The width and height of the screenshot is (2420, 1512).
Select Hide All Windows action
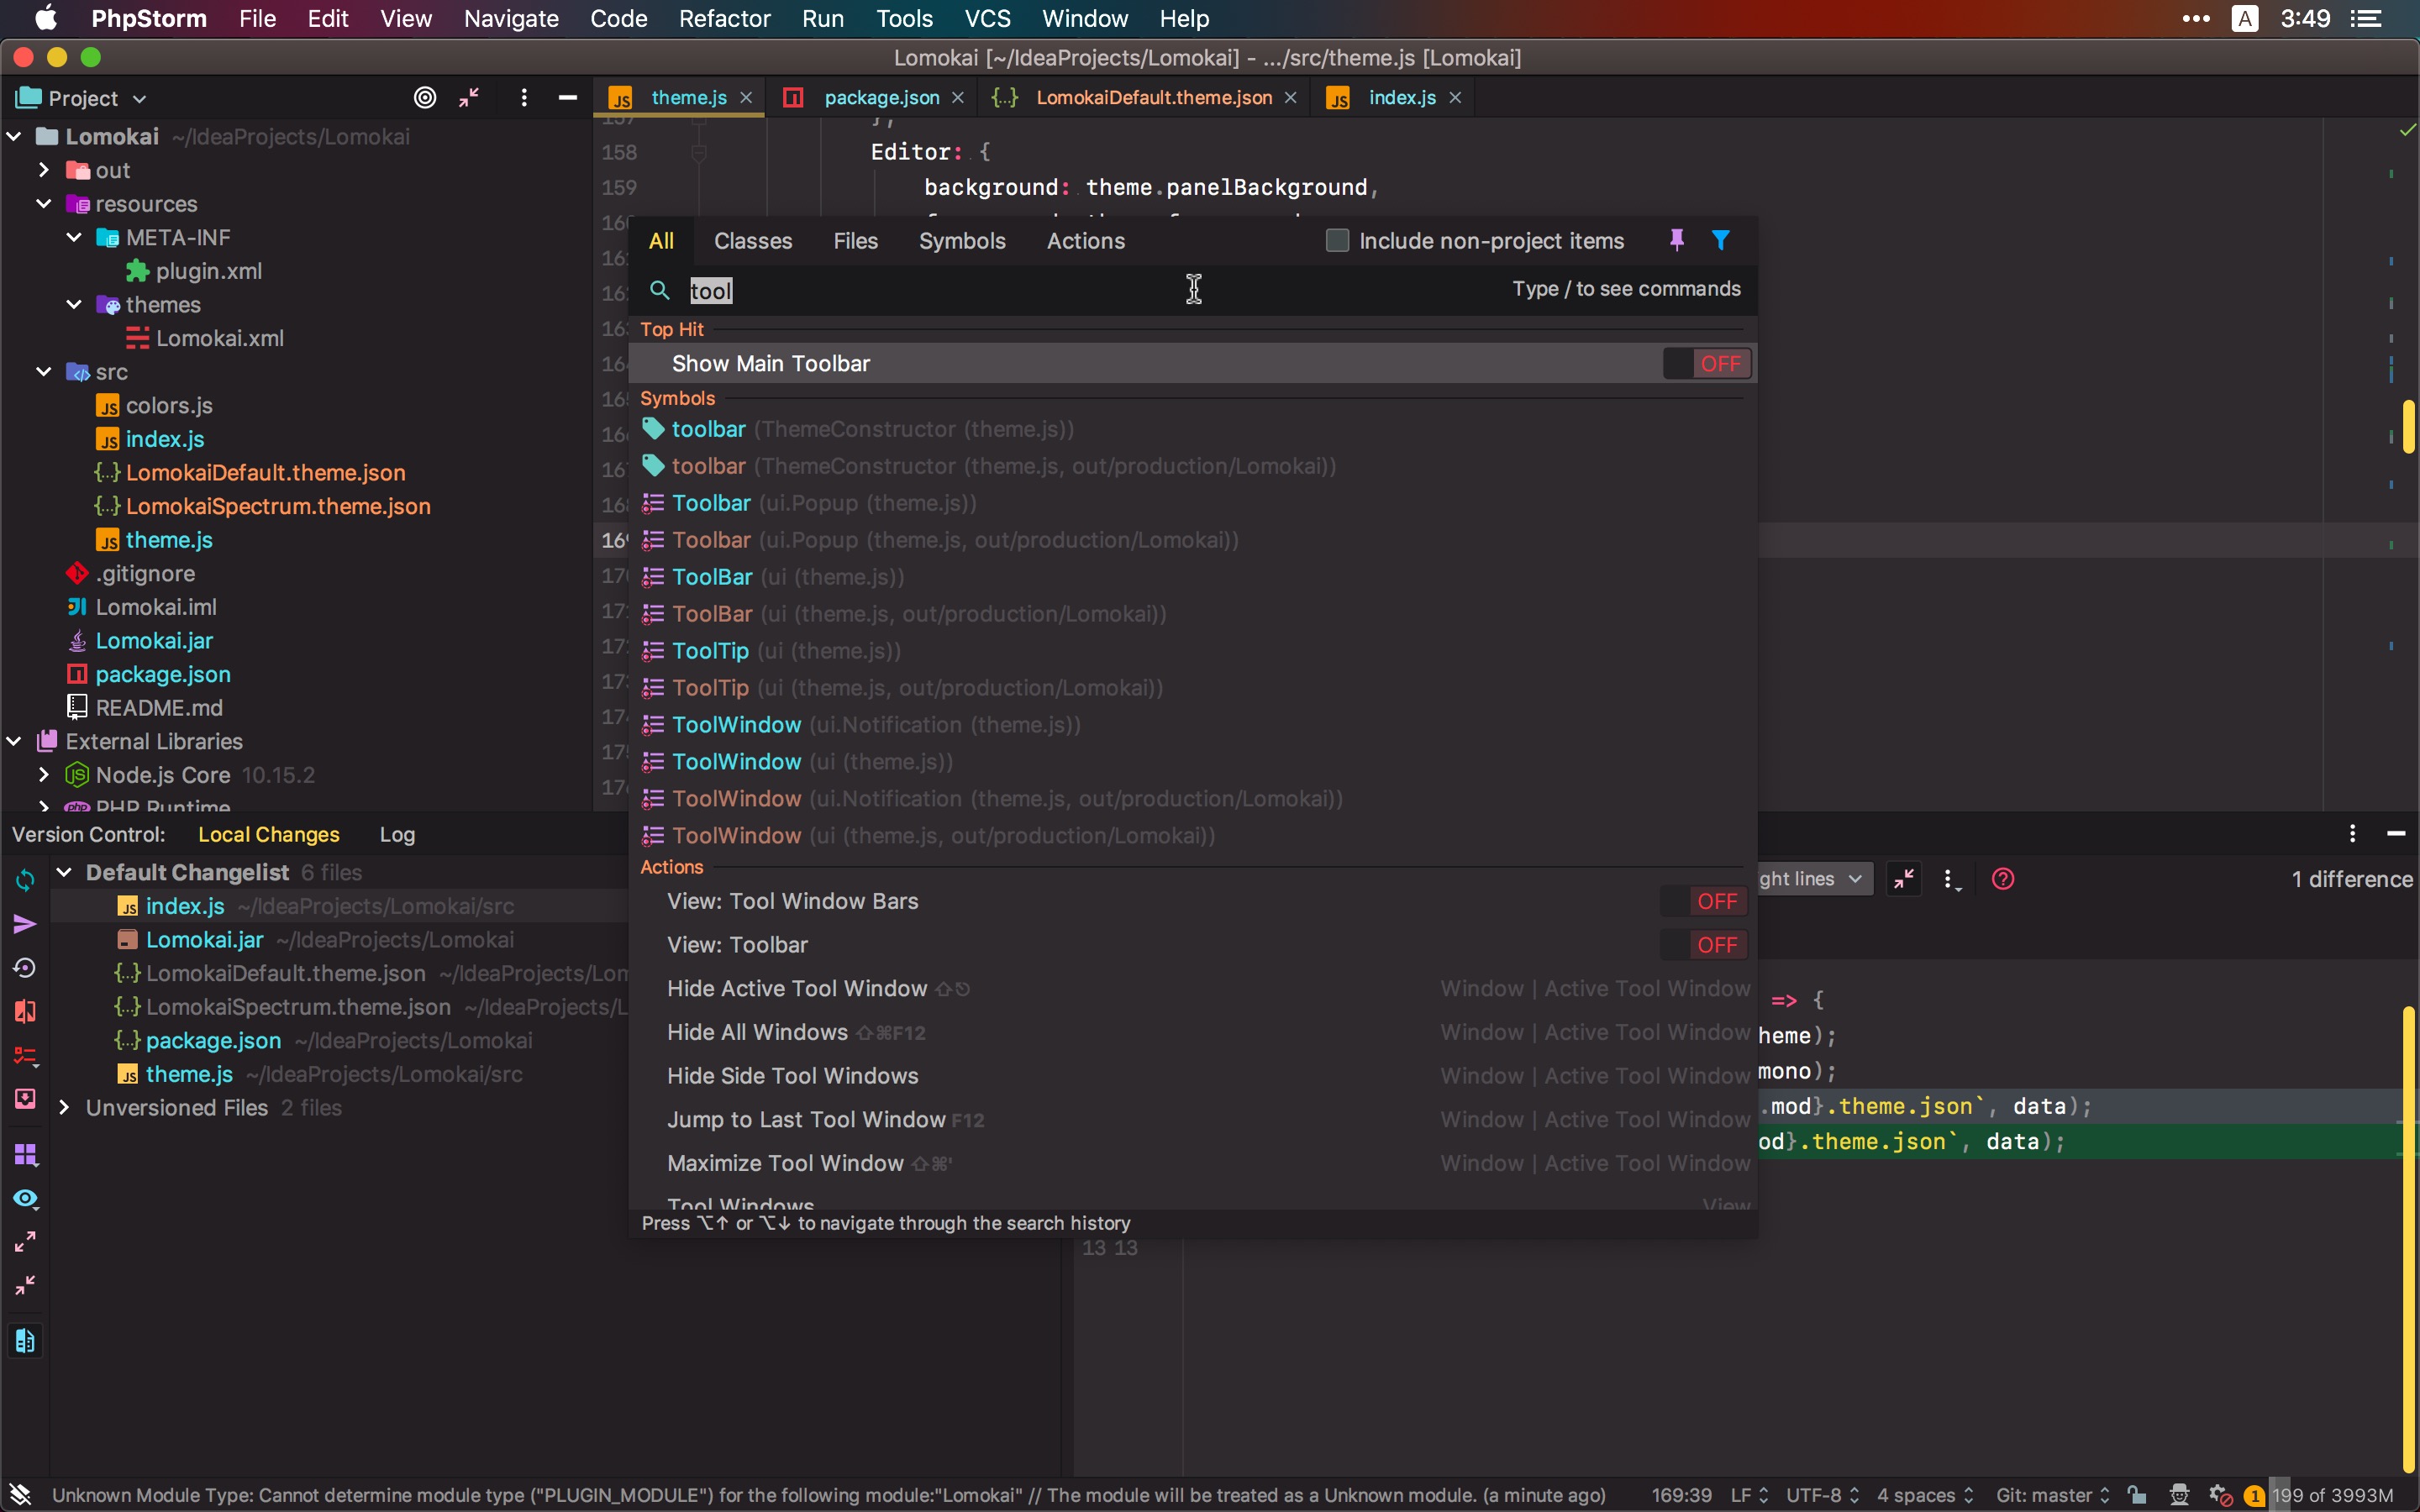click(x=757, y=1032)
